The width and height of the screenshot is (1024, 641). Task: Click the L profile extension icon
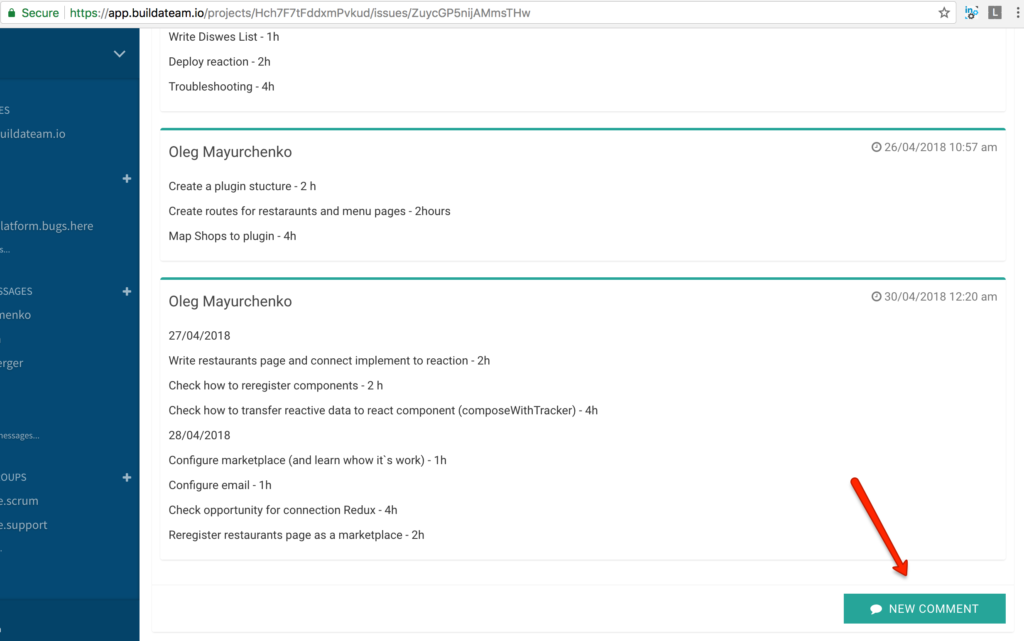pos(995,12)
